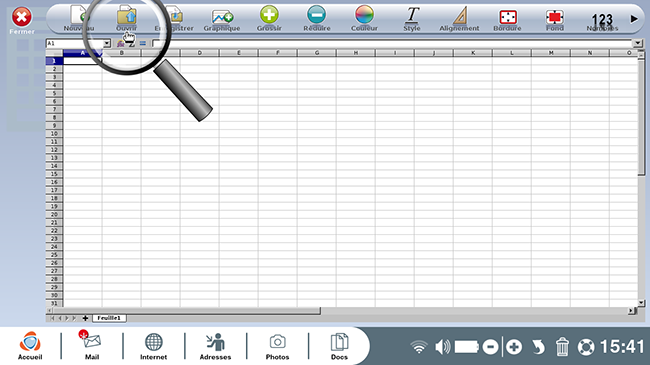Image resolution: width=650 pixels, height=365 pixels.
Task: Check the battery status icon
Action: [x=466, y=347]
